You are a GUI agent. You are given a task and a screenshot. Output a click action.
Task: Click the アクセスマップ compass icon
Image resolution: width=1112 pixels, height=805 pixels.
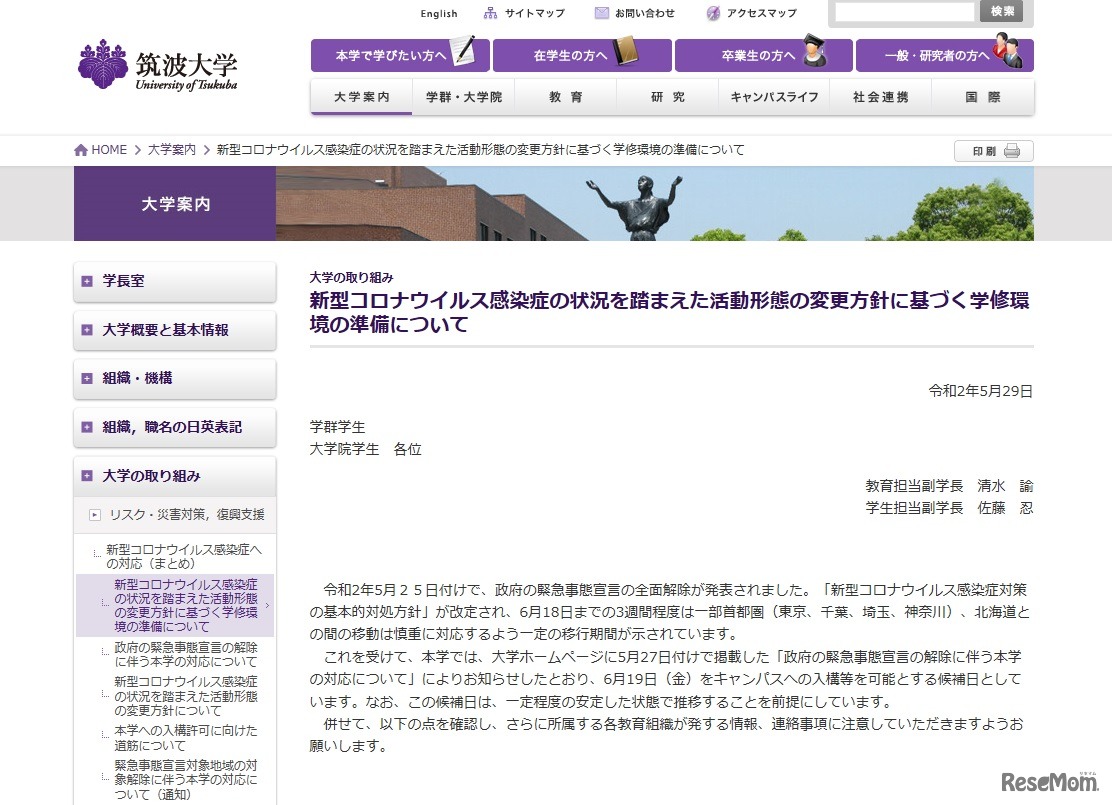(712, 13)
